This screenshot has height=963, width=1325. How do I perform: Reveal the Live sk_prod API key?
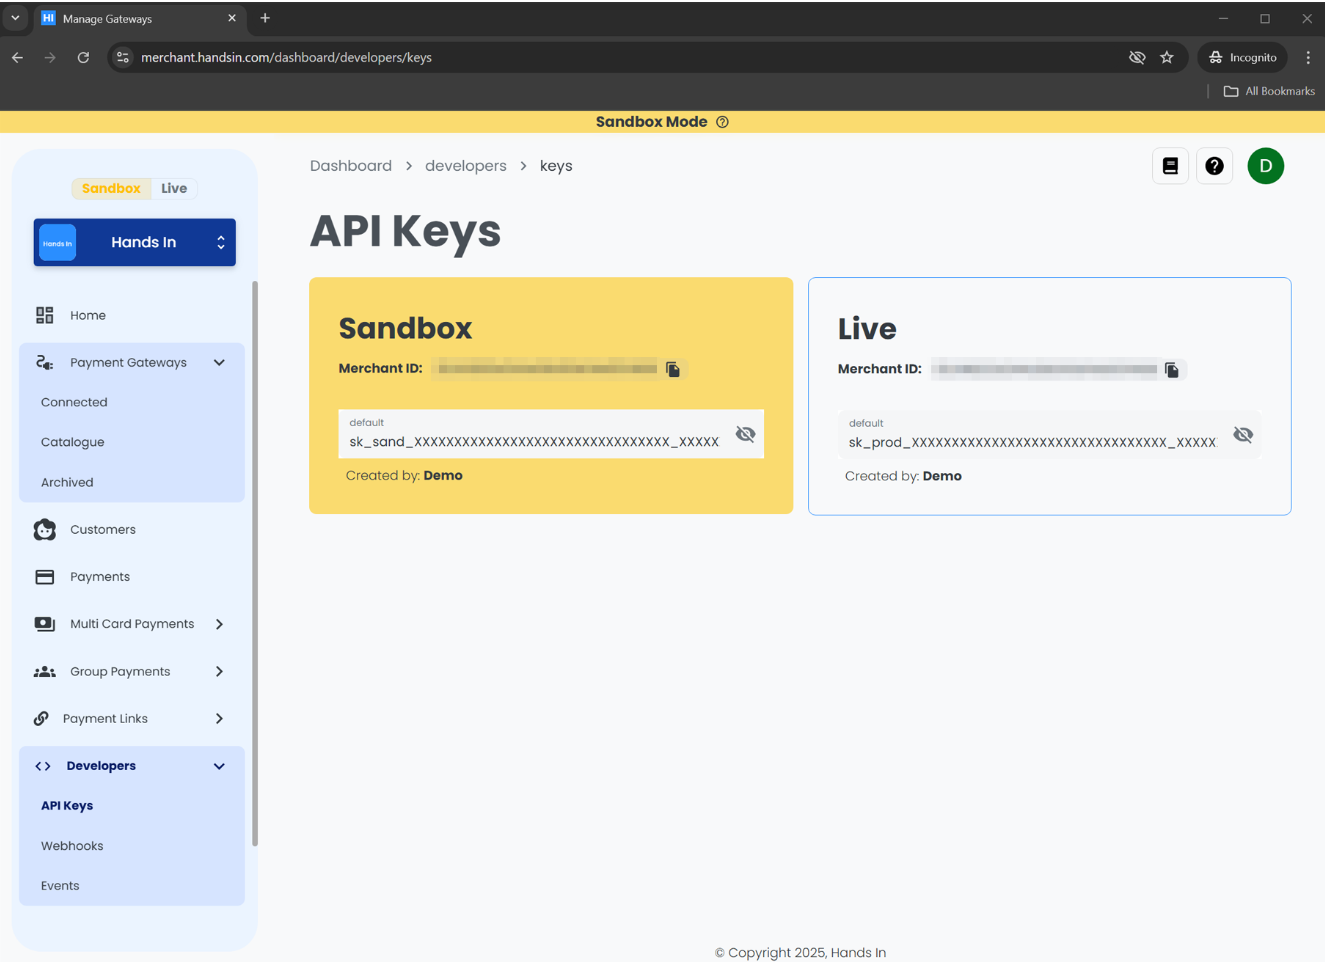click(1243, 435)
